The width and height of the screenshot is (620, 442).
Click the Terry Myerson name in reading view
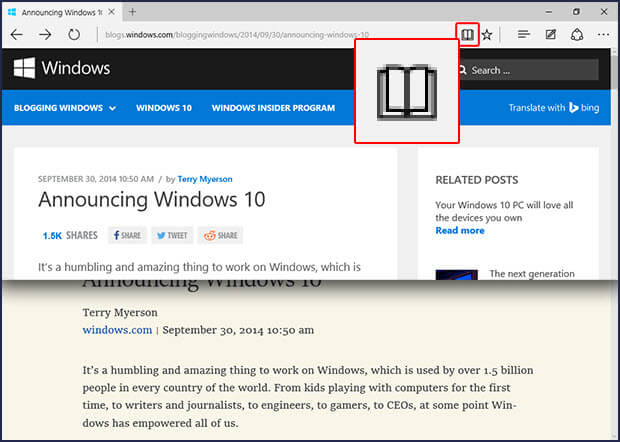click(x=120, y=313)
